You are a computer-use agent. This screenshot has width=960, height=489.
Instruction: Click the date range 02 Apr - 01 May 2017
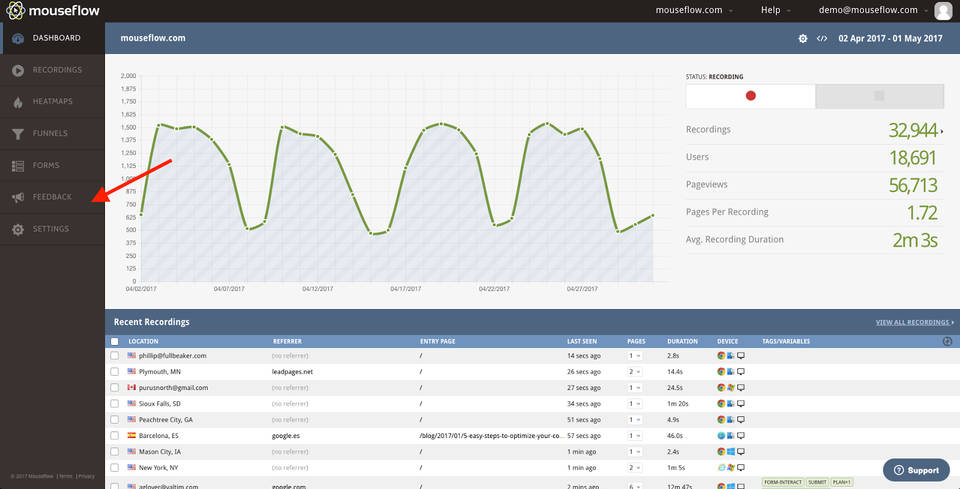[x=890, y=39]
